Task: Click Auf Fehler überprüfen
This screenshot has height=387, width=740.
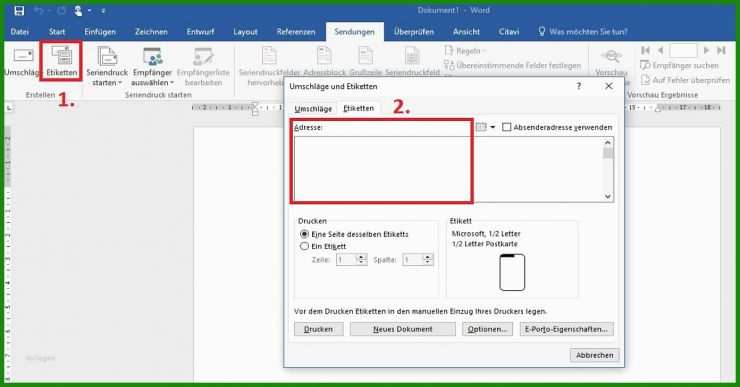Action: coord(685,80)
